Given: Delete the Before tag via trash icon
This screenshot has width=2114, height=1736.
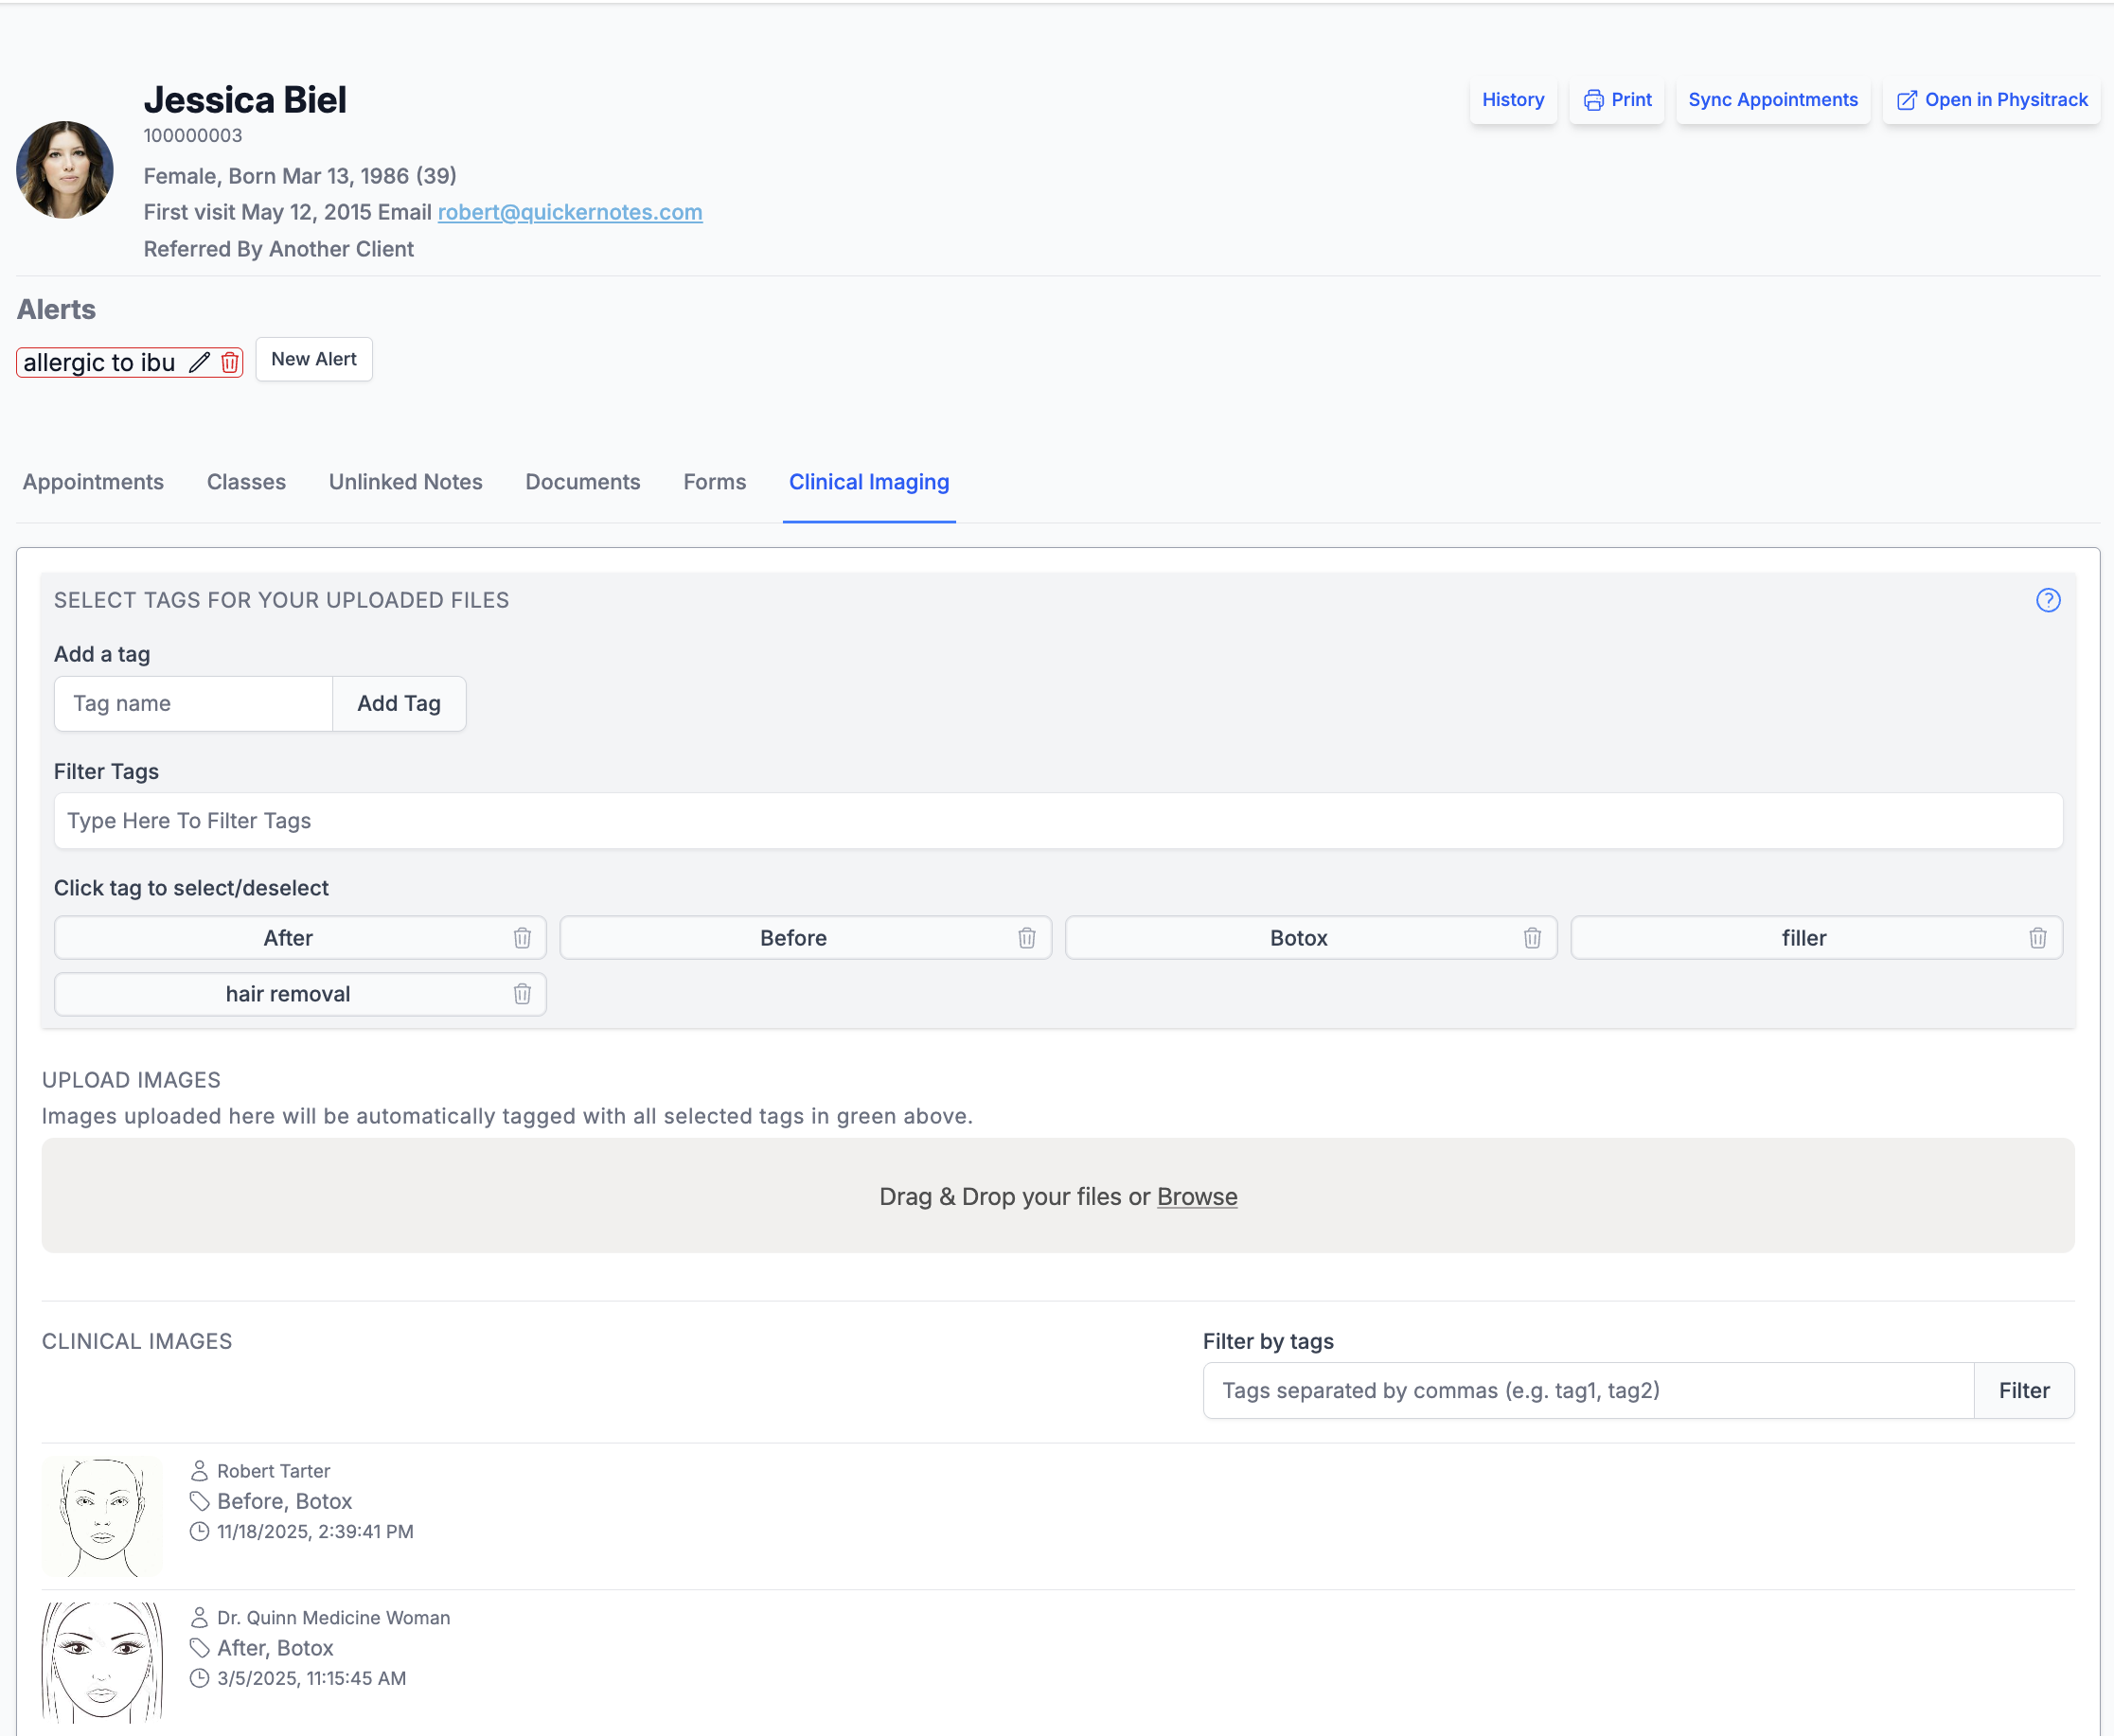Looking at the screenshot, I should click(1027, 938).
